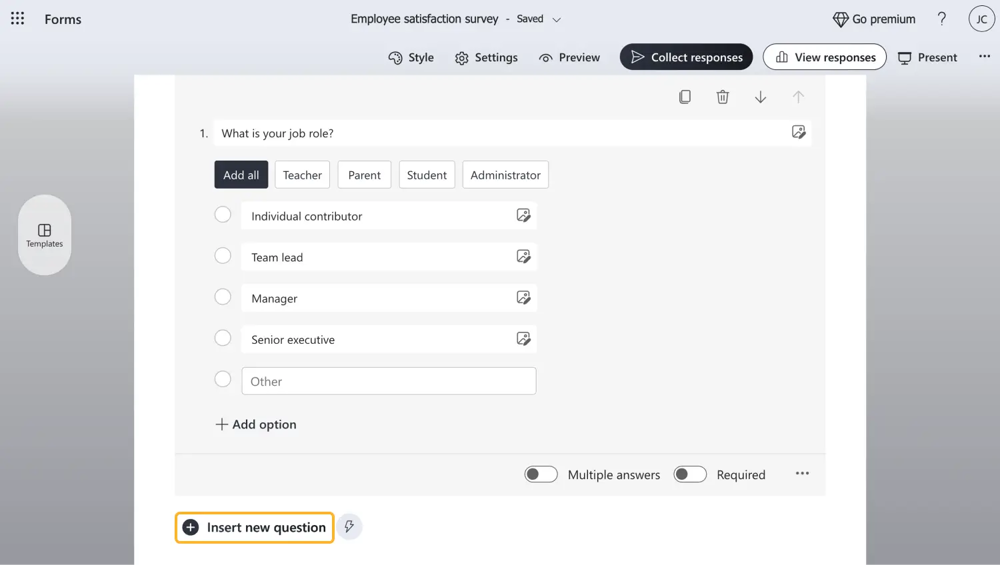Image resolution: width=1000 pixels, height=565 pixels.
Task: Enable the Required toggle
Action: point(690,474)
